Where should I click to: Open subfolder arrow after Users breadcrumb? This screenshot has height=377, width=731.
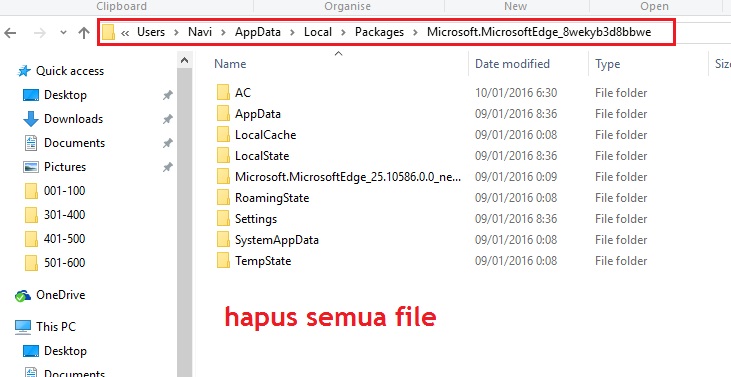tap(176, 33)
